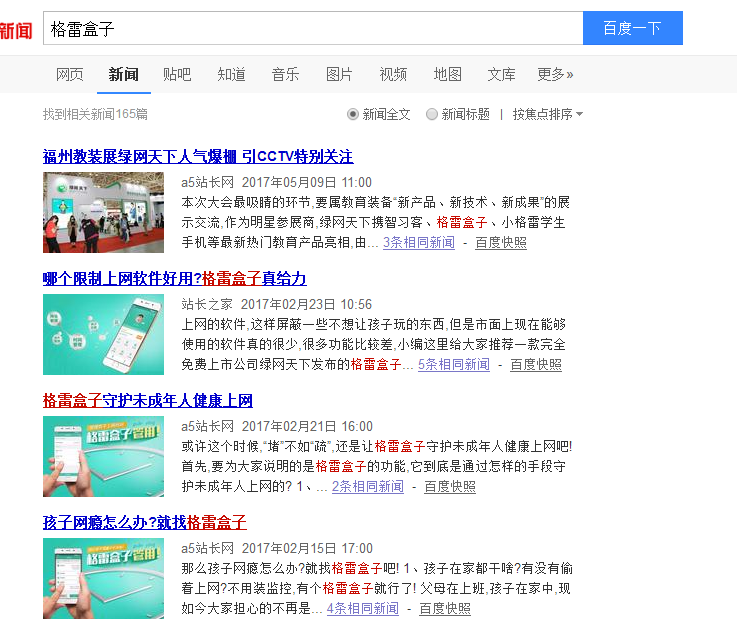
Task: Select the 新闻标题 radio button
Action: pyautogui.click(x=431, y=114)
